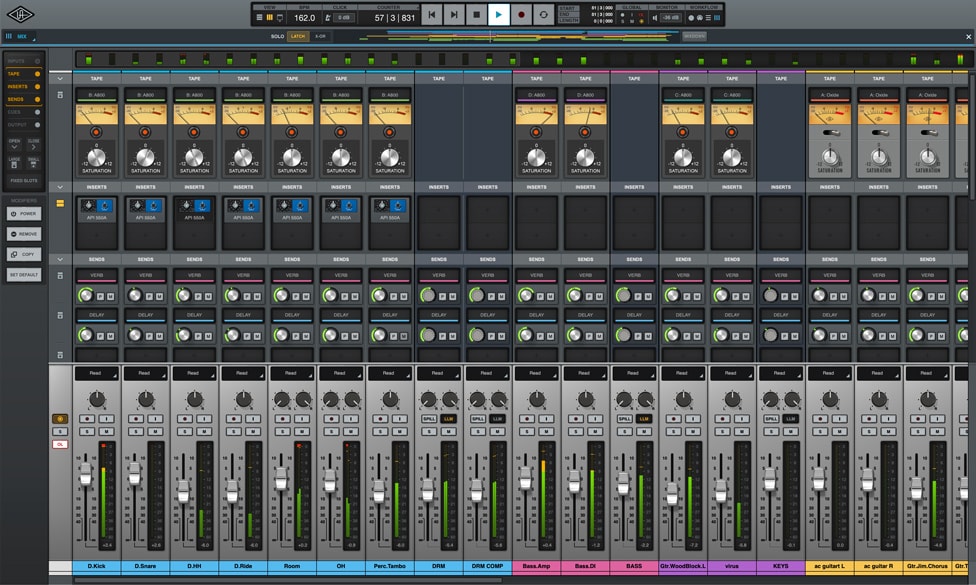This screenshot has width=976, height=585.
Task: Select LARGE strip size icon
Action: tap(14, 163)
